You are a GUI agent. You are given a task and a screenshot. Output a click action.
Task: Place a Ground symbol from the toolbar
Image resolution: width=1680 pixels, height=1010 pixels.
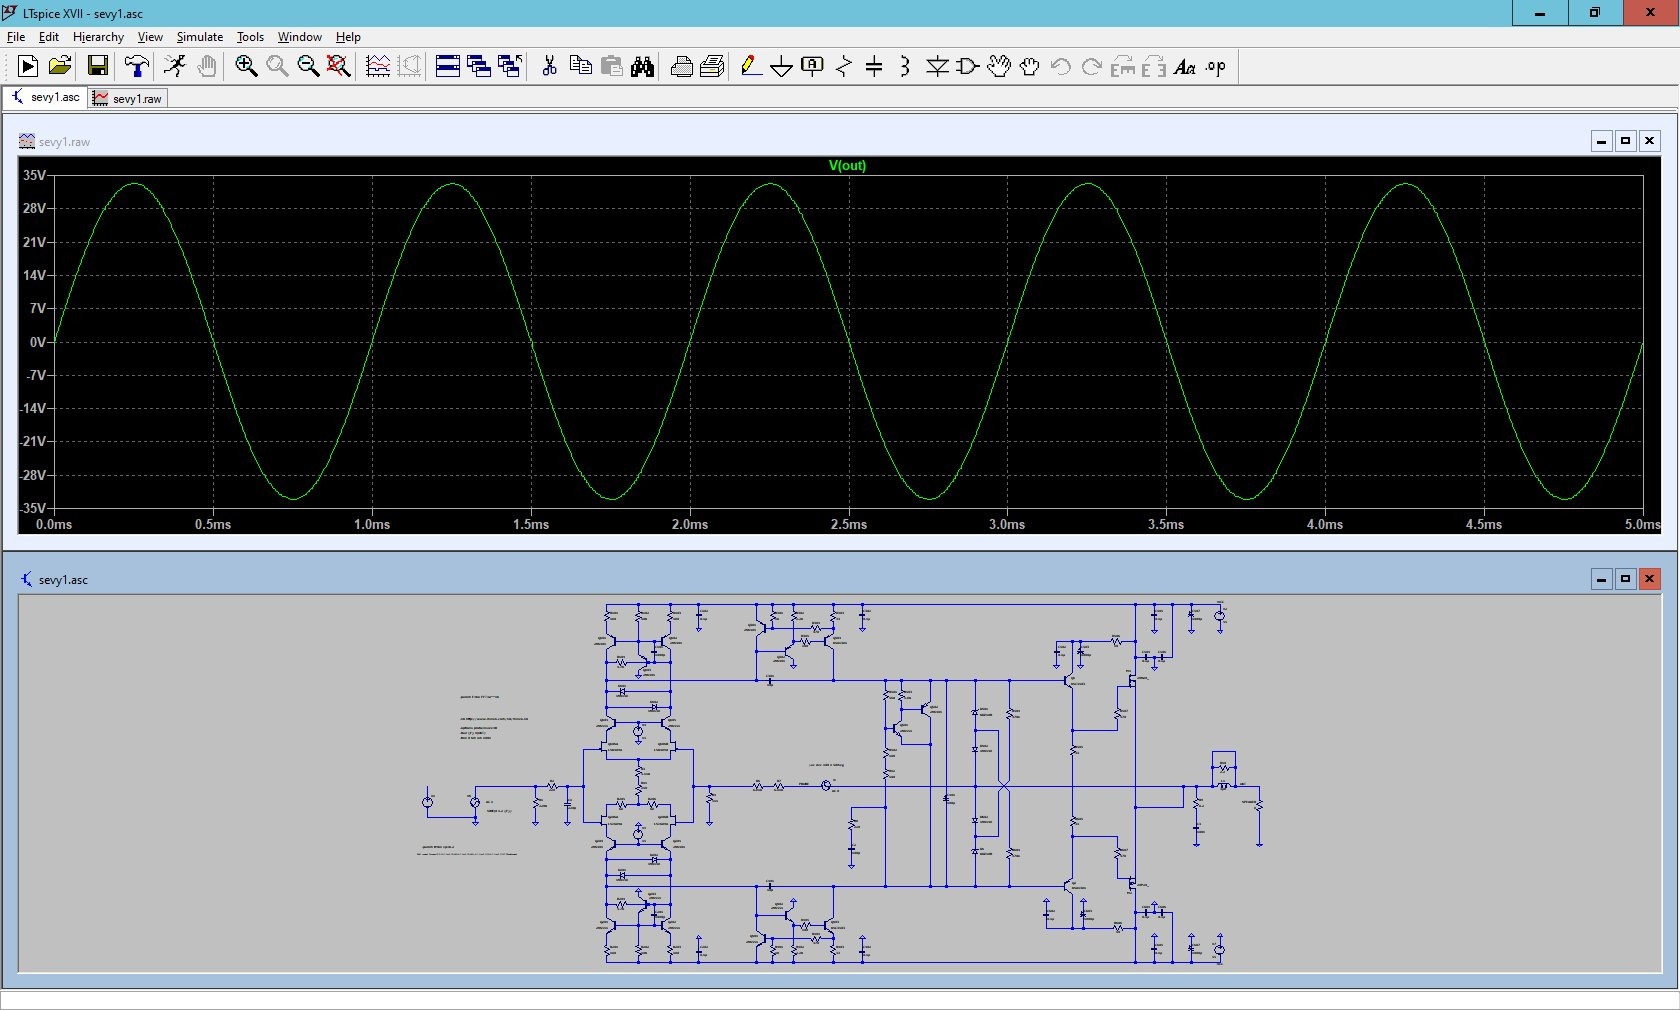click(x=782, y=67)
